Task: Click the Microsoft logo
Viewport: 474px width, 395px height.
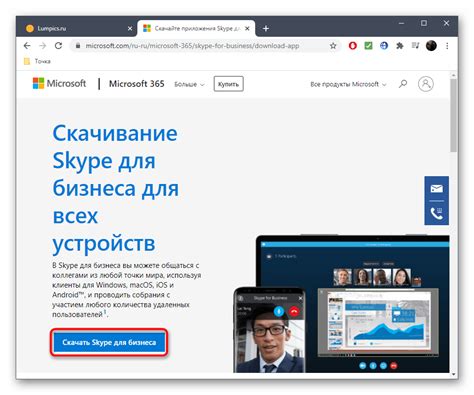Action: pos(59,83)
